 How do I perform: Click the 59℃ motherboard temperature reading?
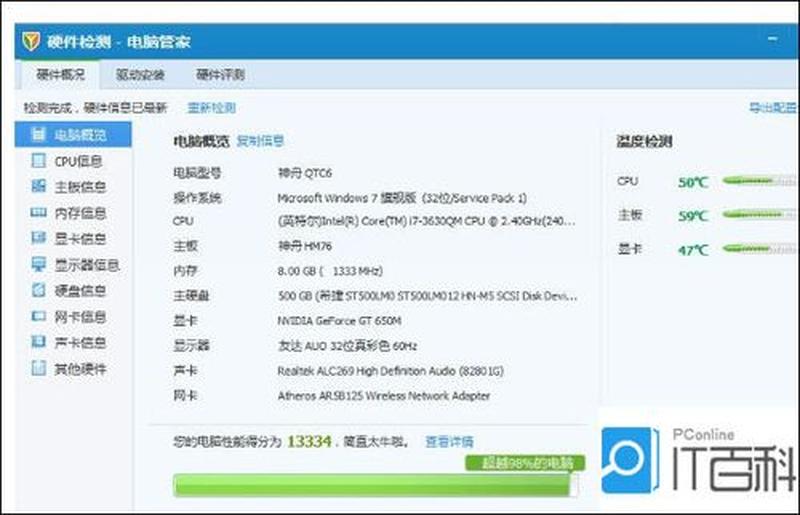point(693,216)
